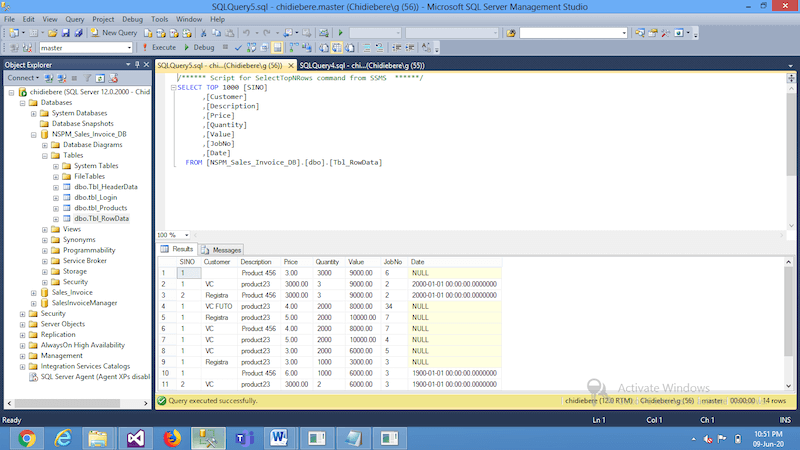The height and width of the screenshot is (450, 800).
Task: Click the New Query toolbar button
Action: click(x=114, y=33)
